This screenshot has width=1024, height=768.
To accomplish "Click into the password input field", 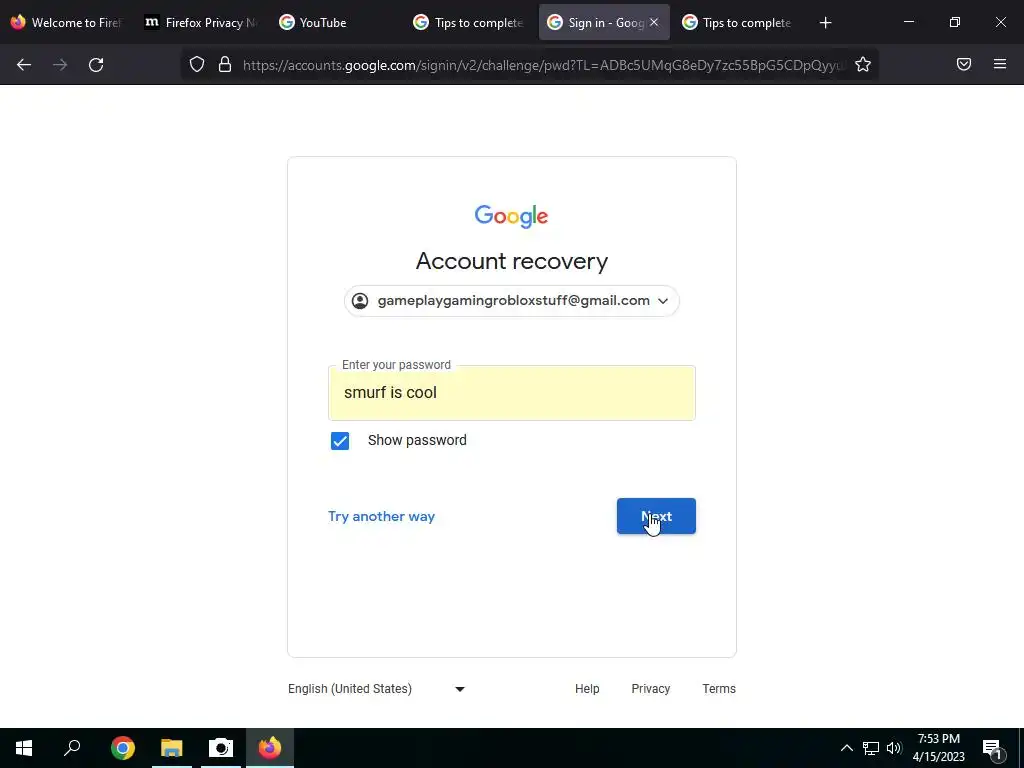I will pos(512,393).
